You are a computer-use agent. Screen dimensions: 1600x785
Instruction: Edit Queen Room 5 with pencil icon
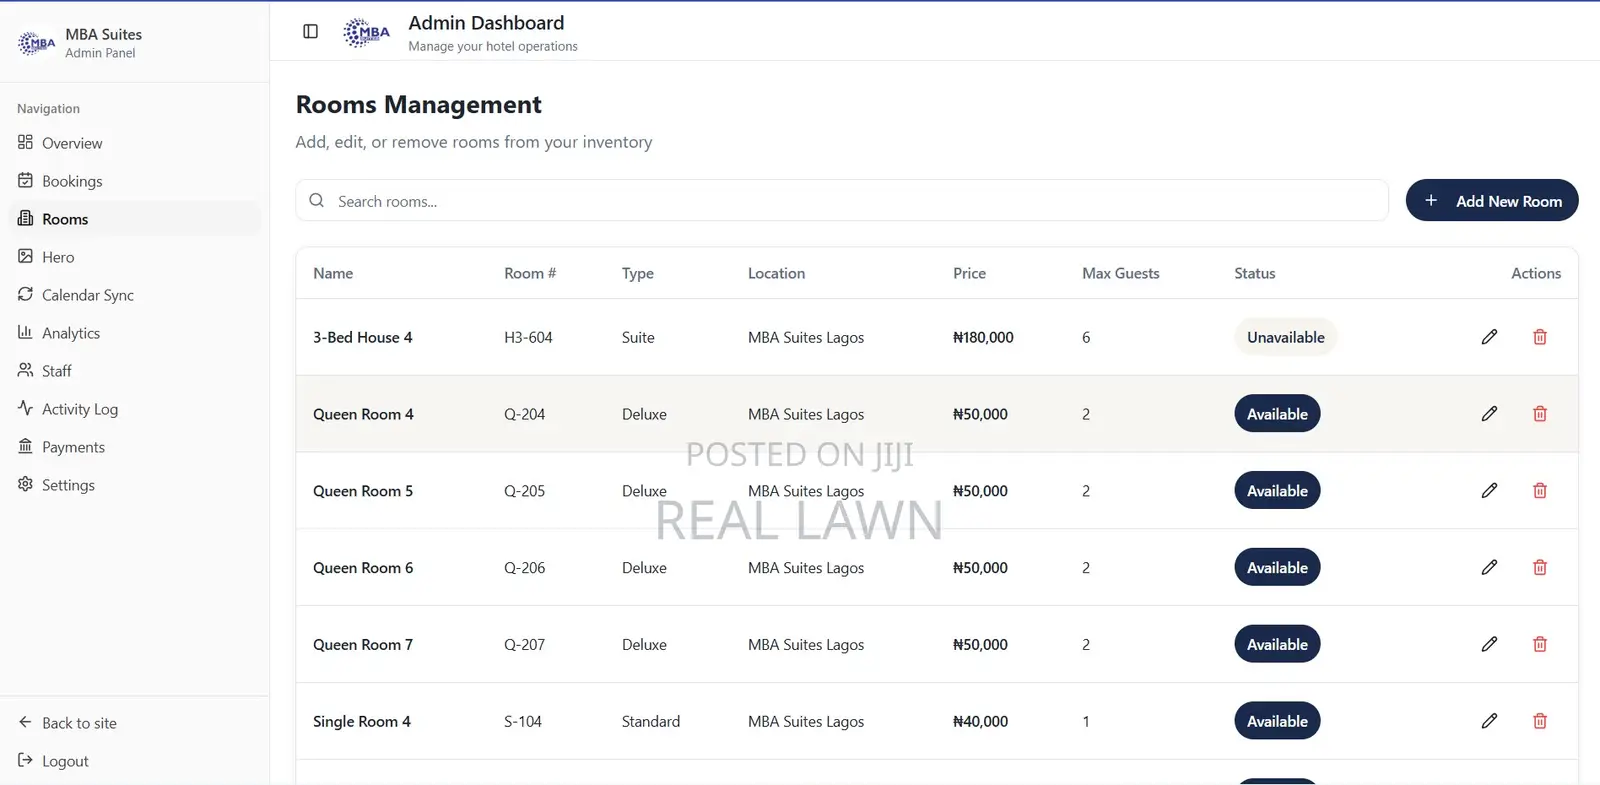coord(1489,491)
